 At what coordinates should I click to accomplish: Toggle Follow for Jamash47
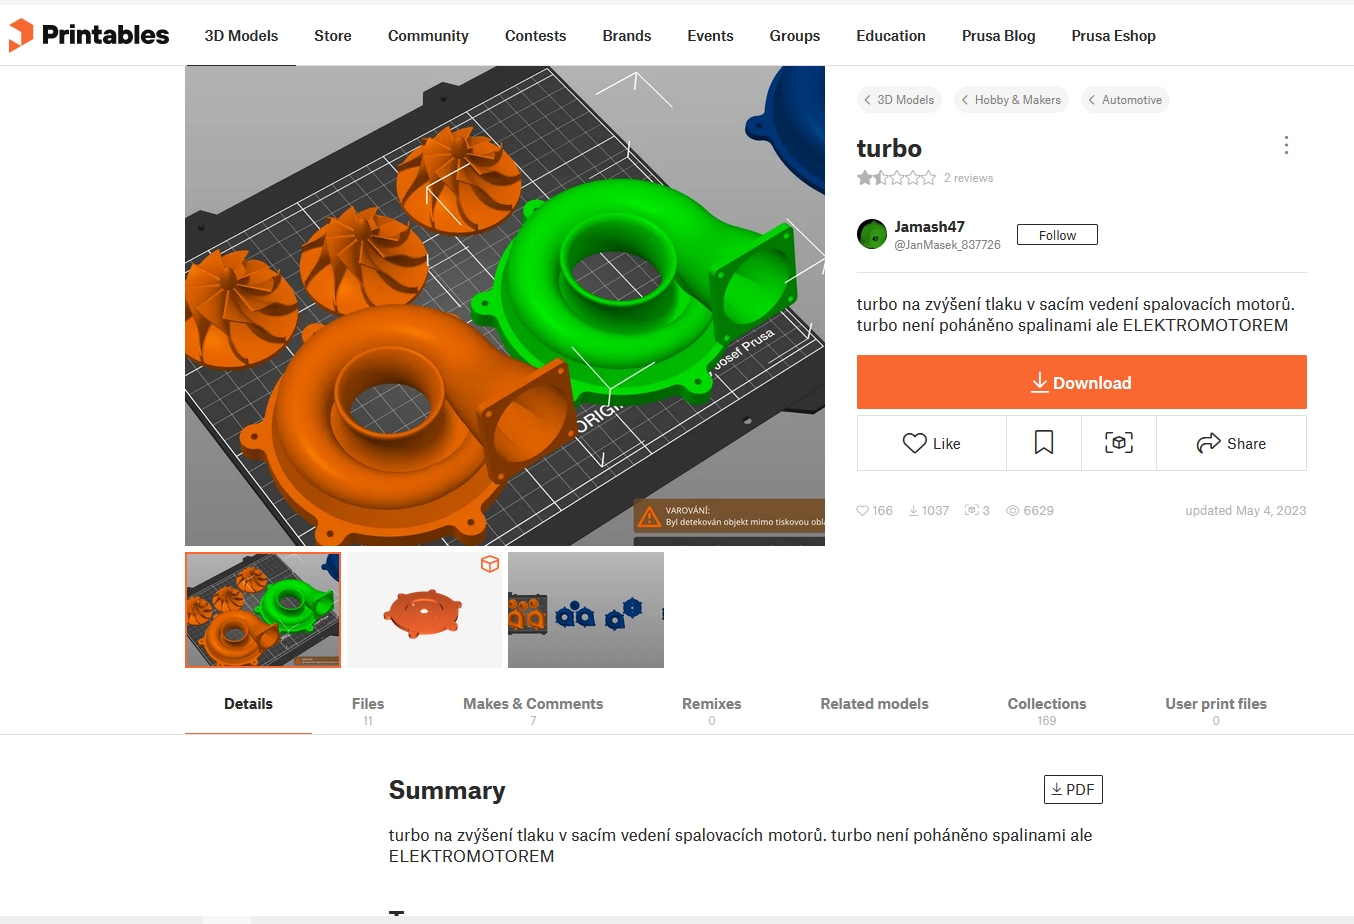click(1057, 235)
